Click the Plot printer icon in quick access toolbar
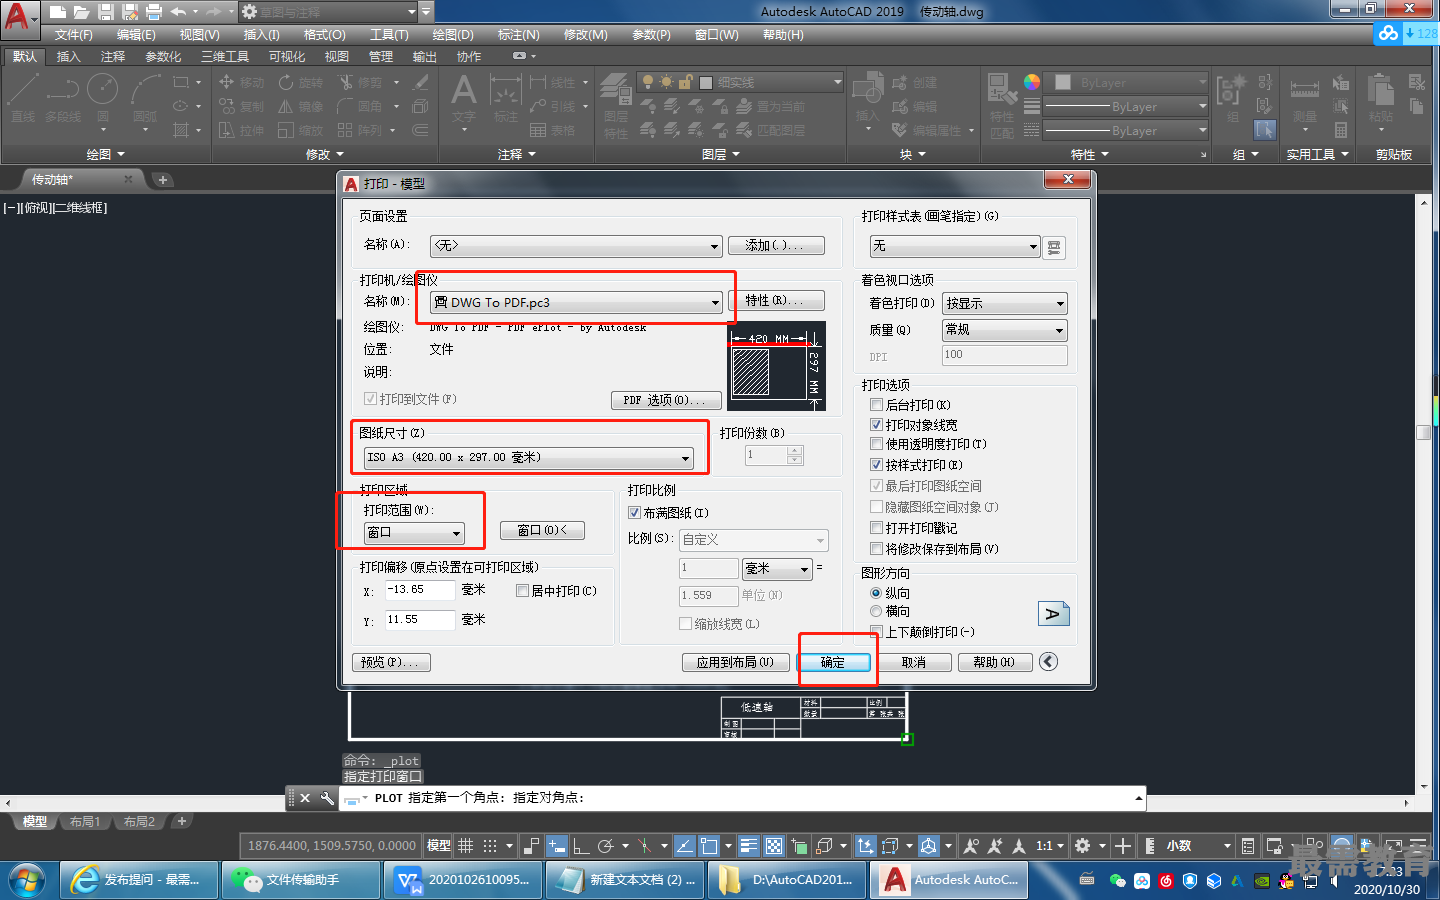Viewport: 1440px width, 900px height. [154, 12]
